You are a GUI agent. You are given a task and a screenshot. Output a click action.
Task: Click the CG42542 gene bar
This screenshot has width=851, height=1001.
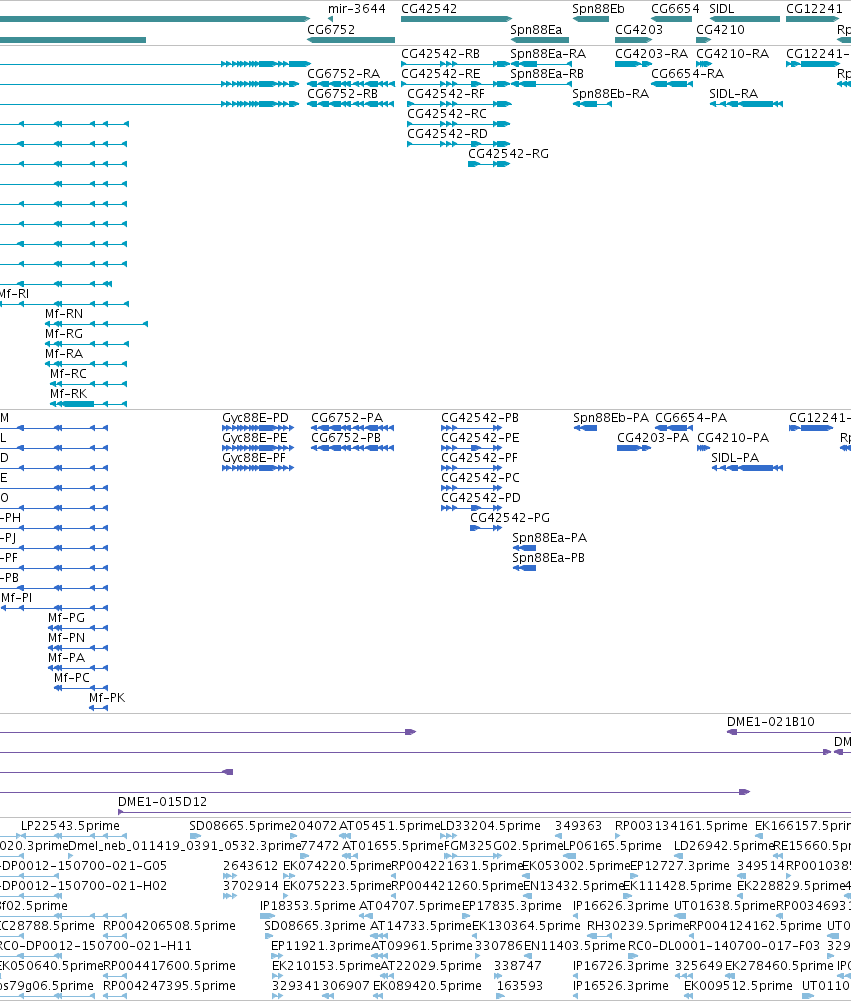coord(456,19)
